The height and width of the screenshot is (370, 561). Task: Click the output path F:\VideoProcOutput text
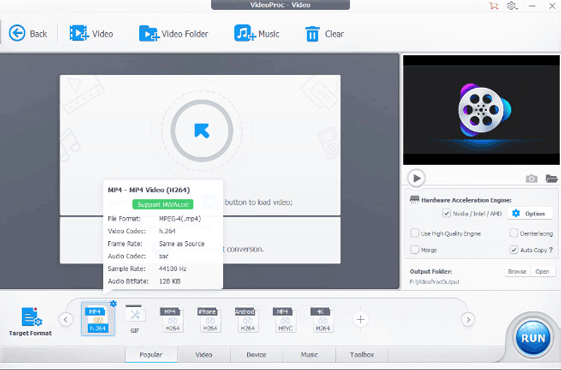[434, 282]
